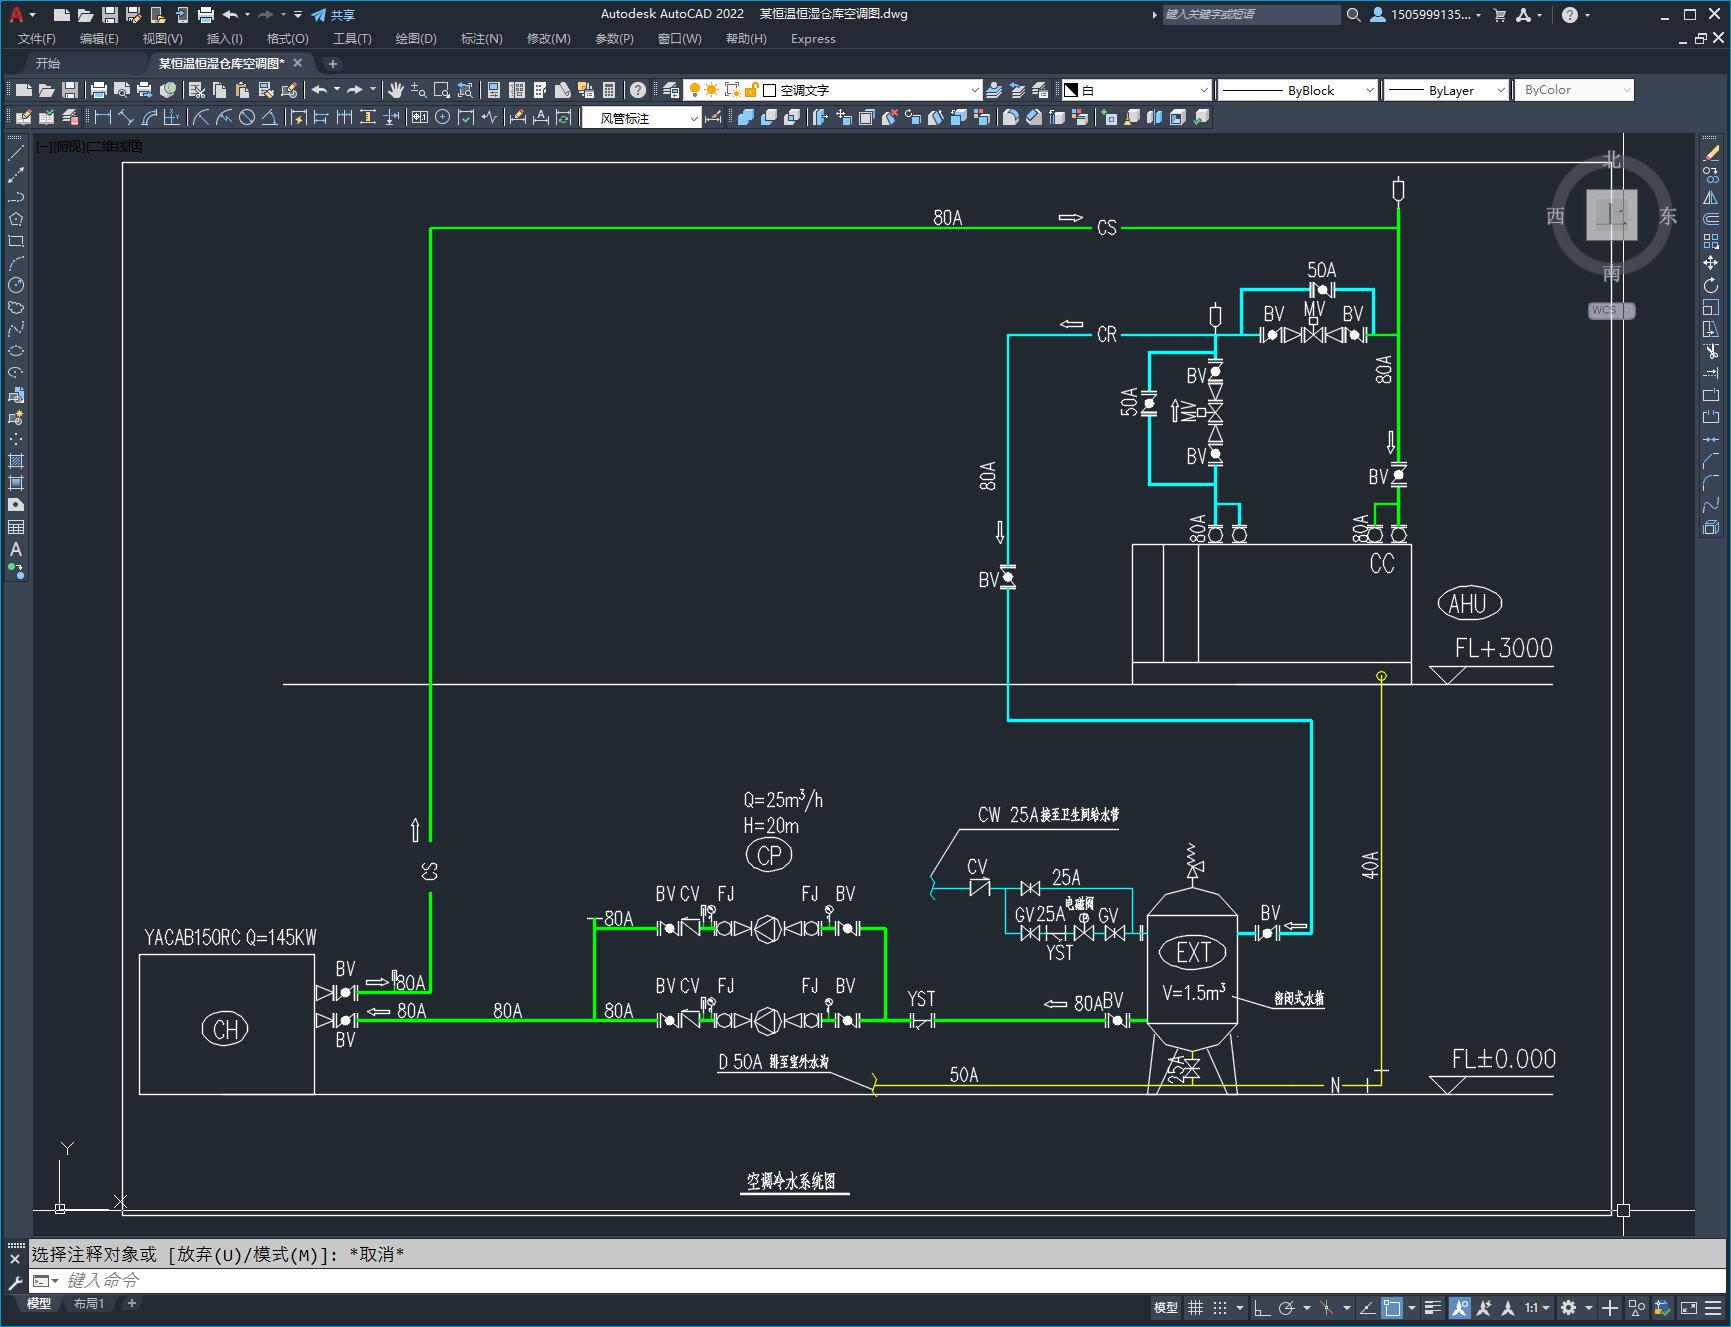The width and height of the screenshot is (1731, 1327).
Task: Close the 某恒温恒湿仓库空调图 drawing tab
Action: point(297,63)
